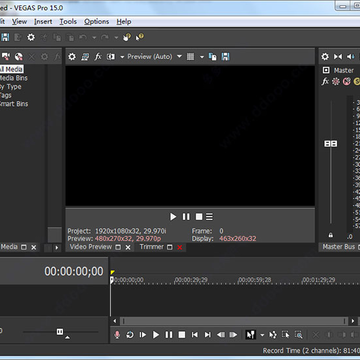
Task: Toggle Loop Playback in transport bar
Action: pos(130,335)
